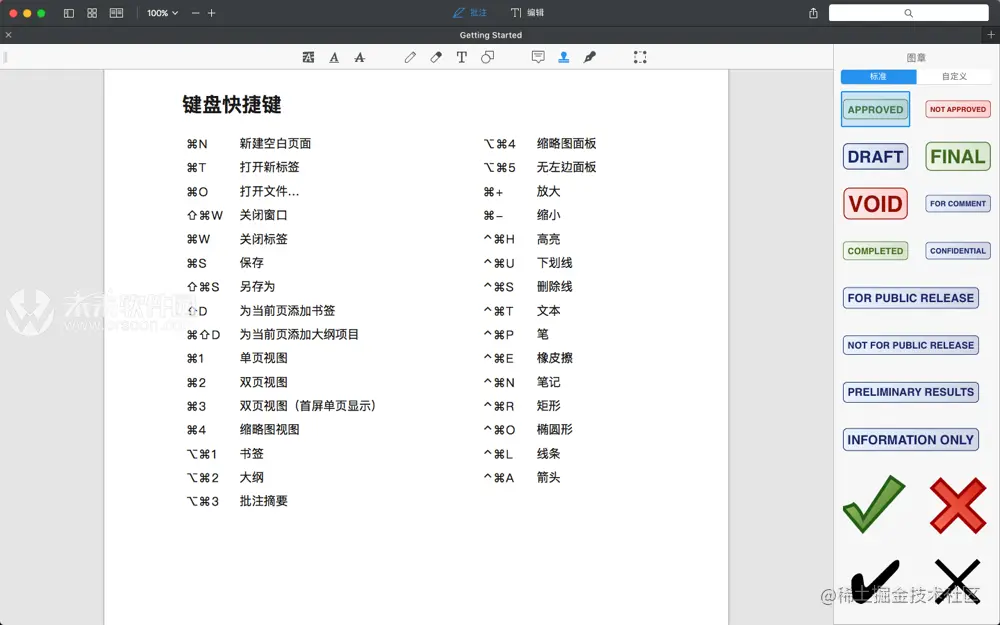This screenshot has height=625, width=1000.
Task: Click the 批注摘要 text
Action: tap(263, 501)
